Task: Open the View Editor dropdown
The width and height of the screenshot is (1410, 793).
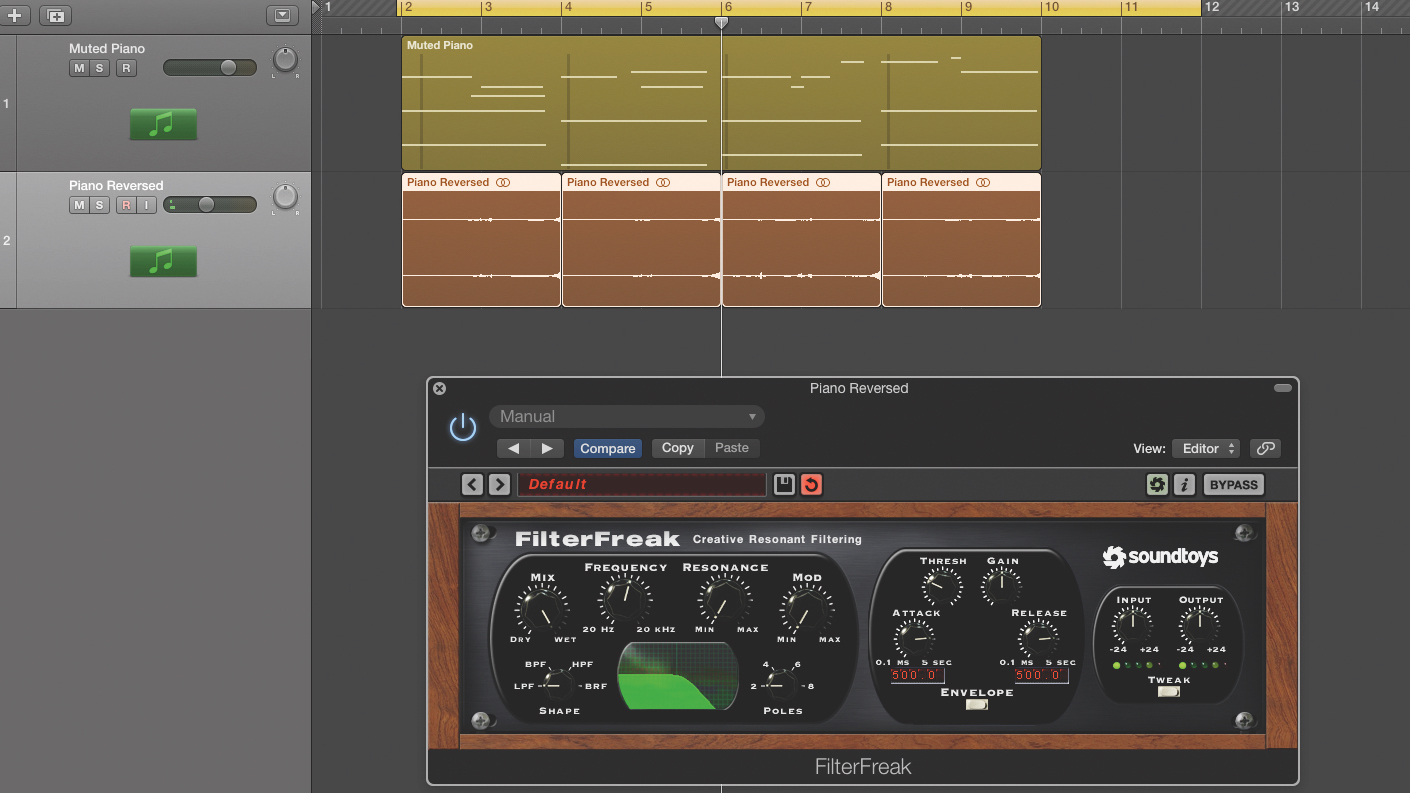Action: point(1204,449)
